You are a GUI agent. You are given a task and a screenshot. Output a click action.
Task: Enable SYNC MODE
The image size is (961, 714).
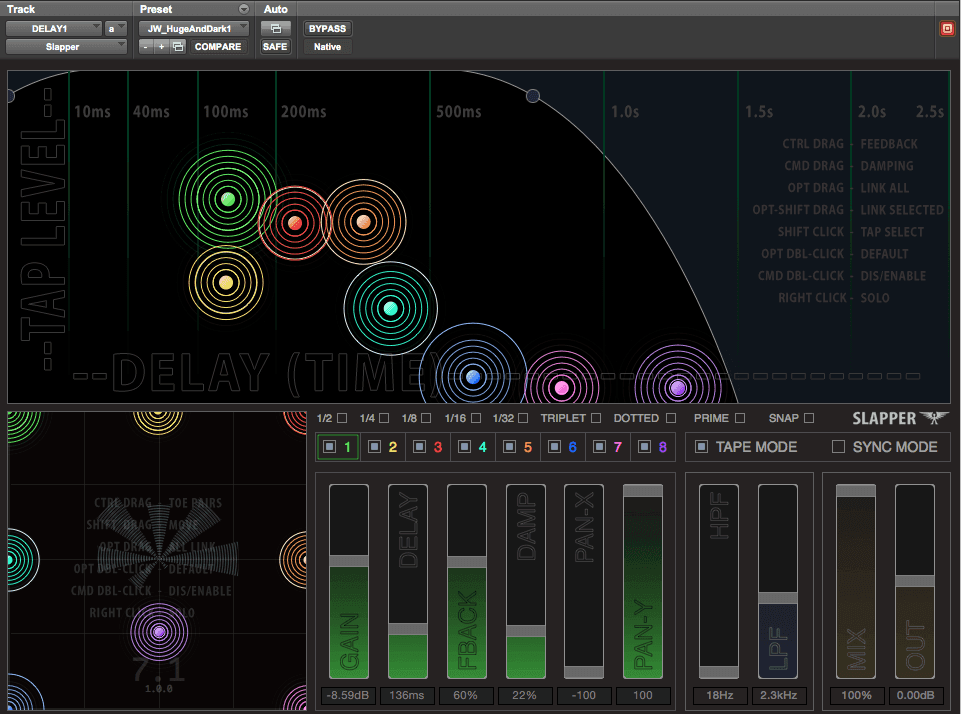point(840,447)
